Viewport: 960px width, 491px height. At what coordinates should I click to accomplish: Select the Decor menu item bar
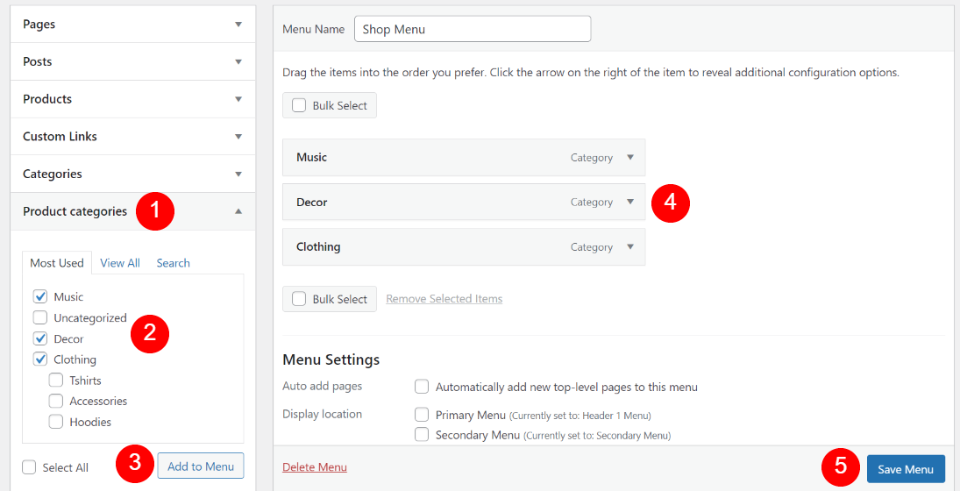tap(463, 202)
